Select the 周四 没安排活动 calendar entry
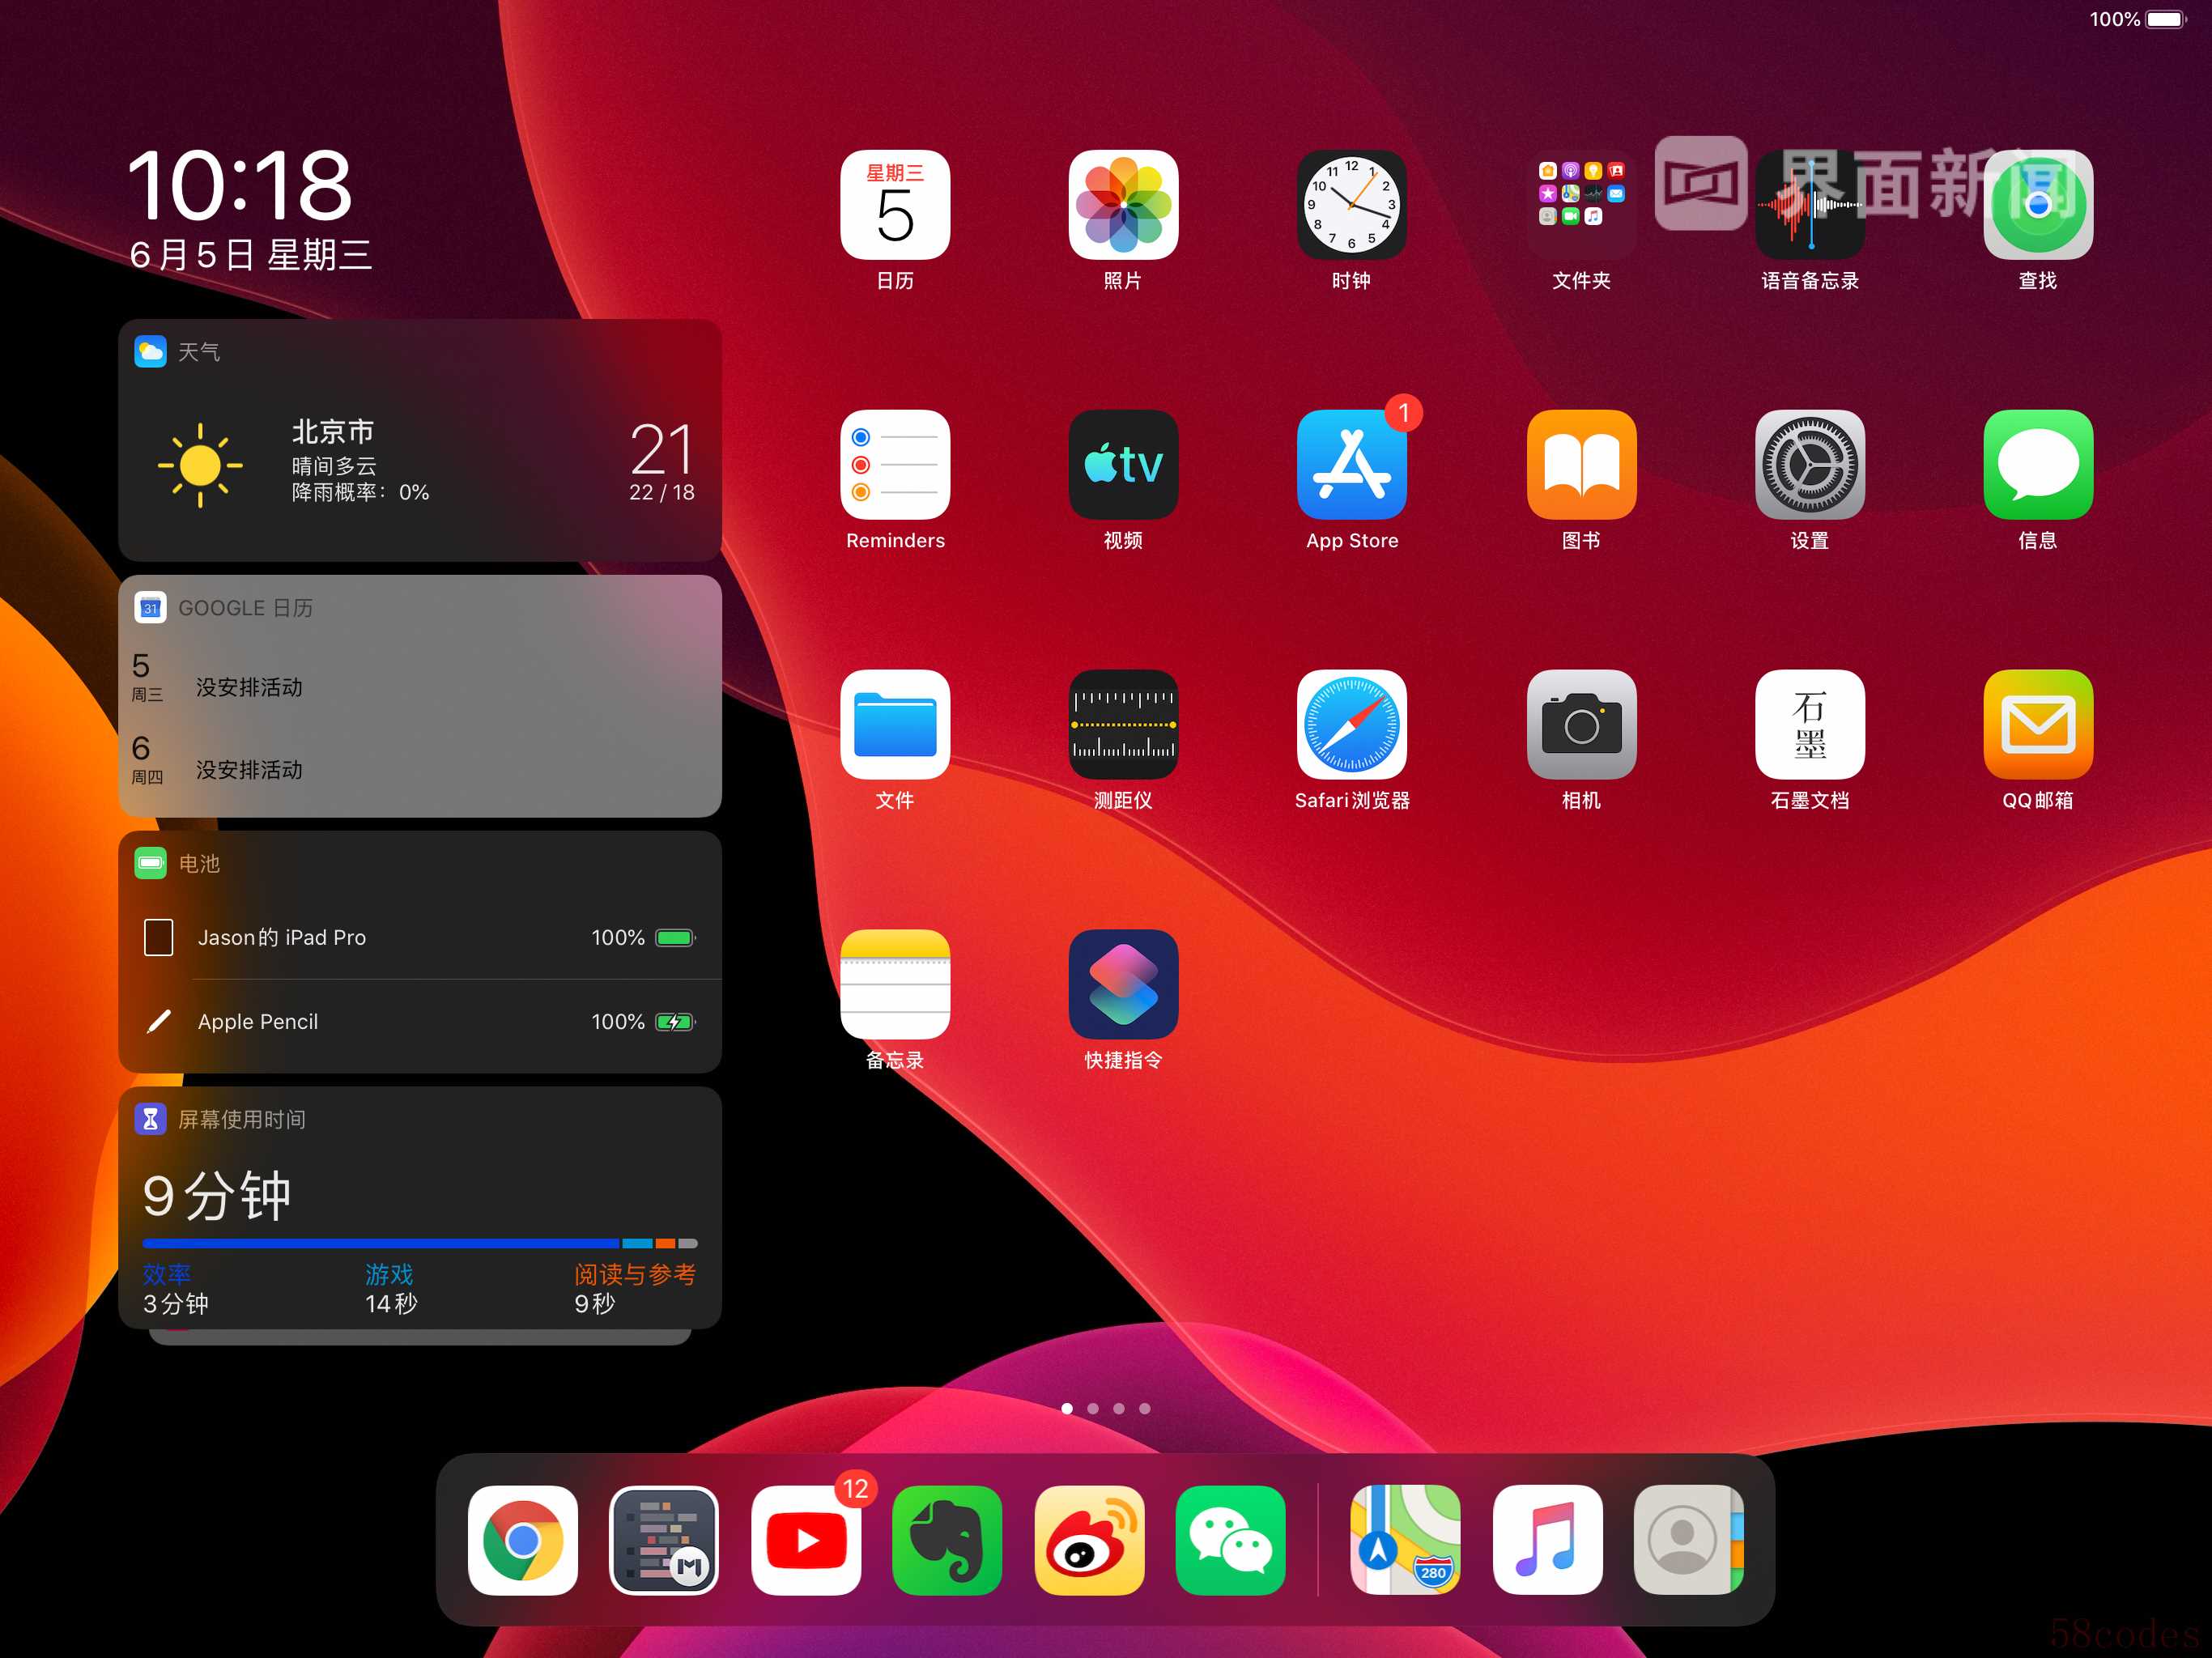The height and width of the screenshot is (1658, 2212). [x=420, y=760]
